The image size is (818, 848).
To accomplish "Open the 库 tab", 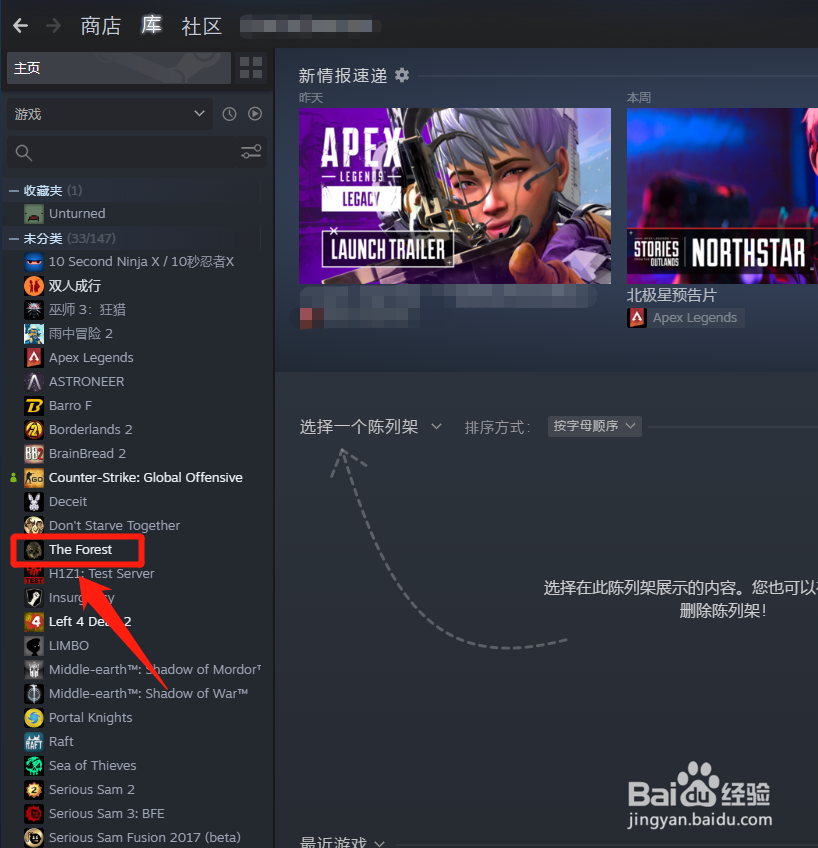I will pos(151,25).
